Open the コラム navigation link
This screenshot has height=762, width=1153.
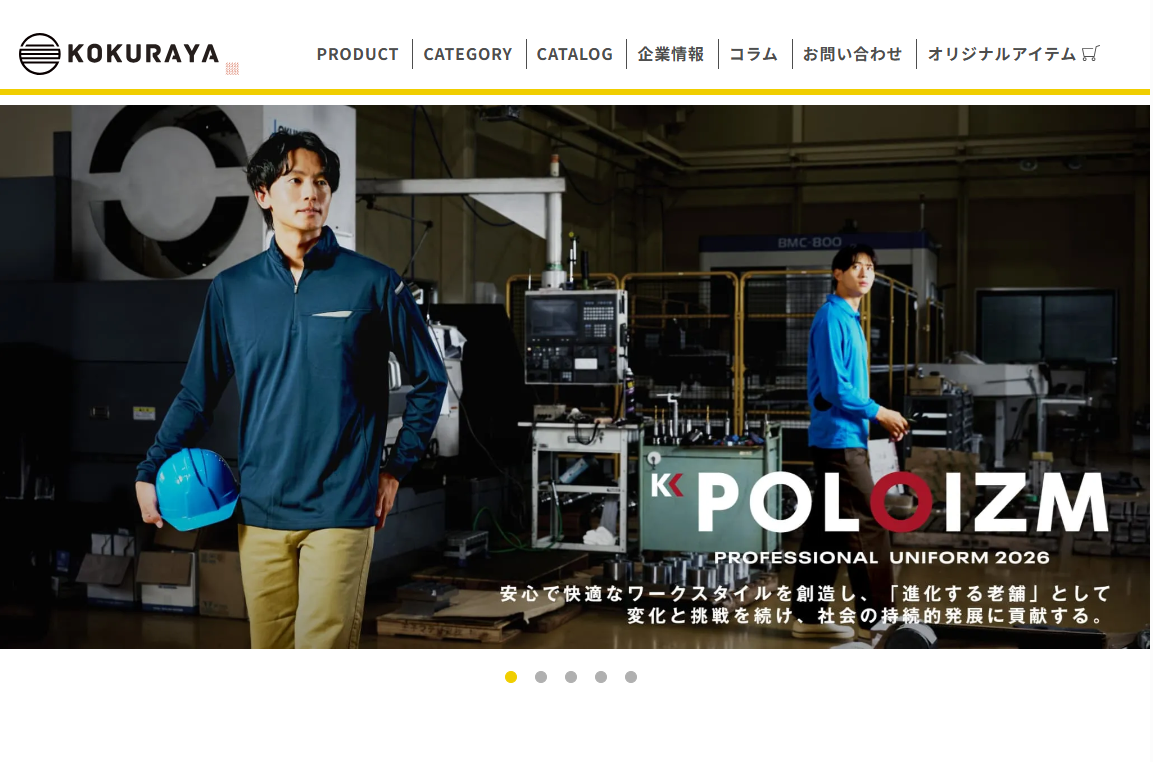pos(753,54)
